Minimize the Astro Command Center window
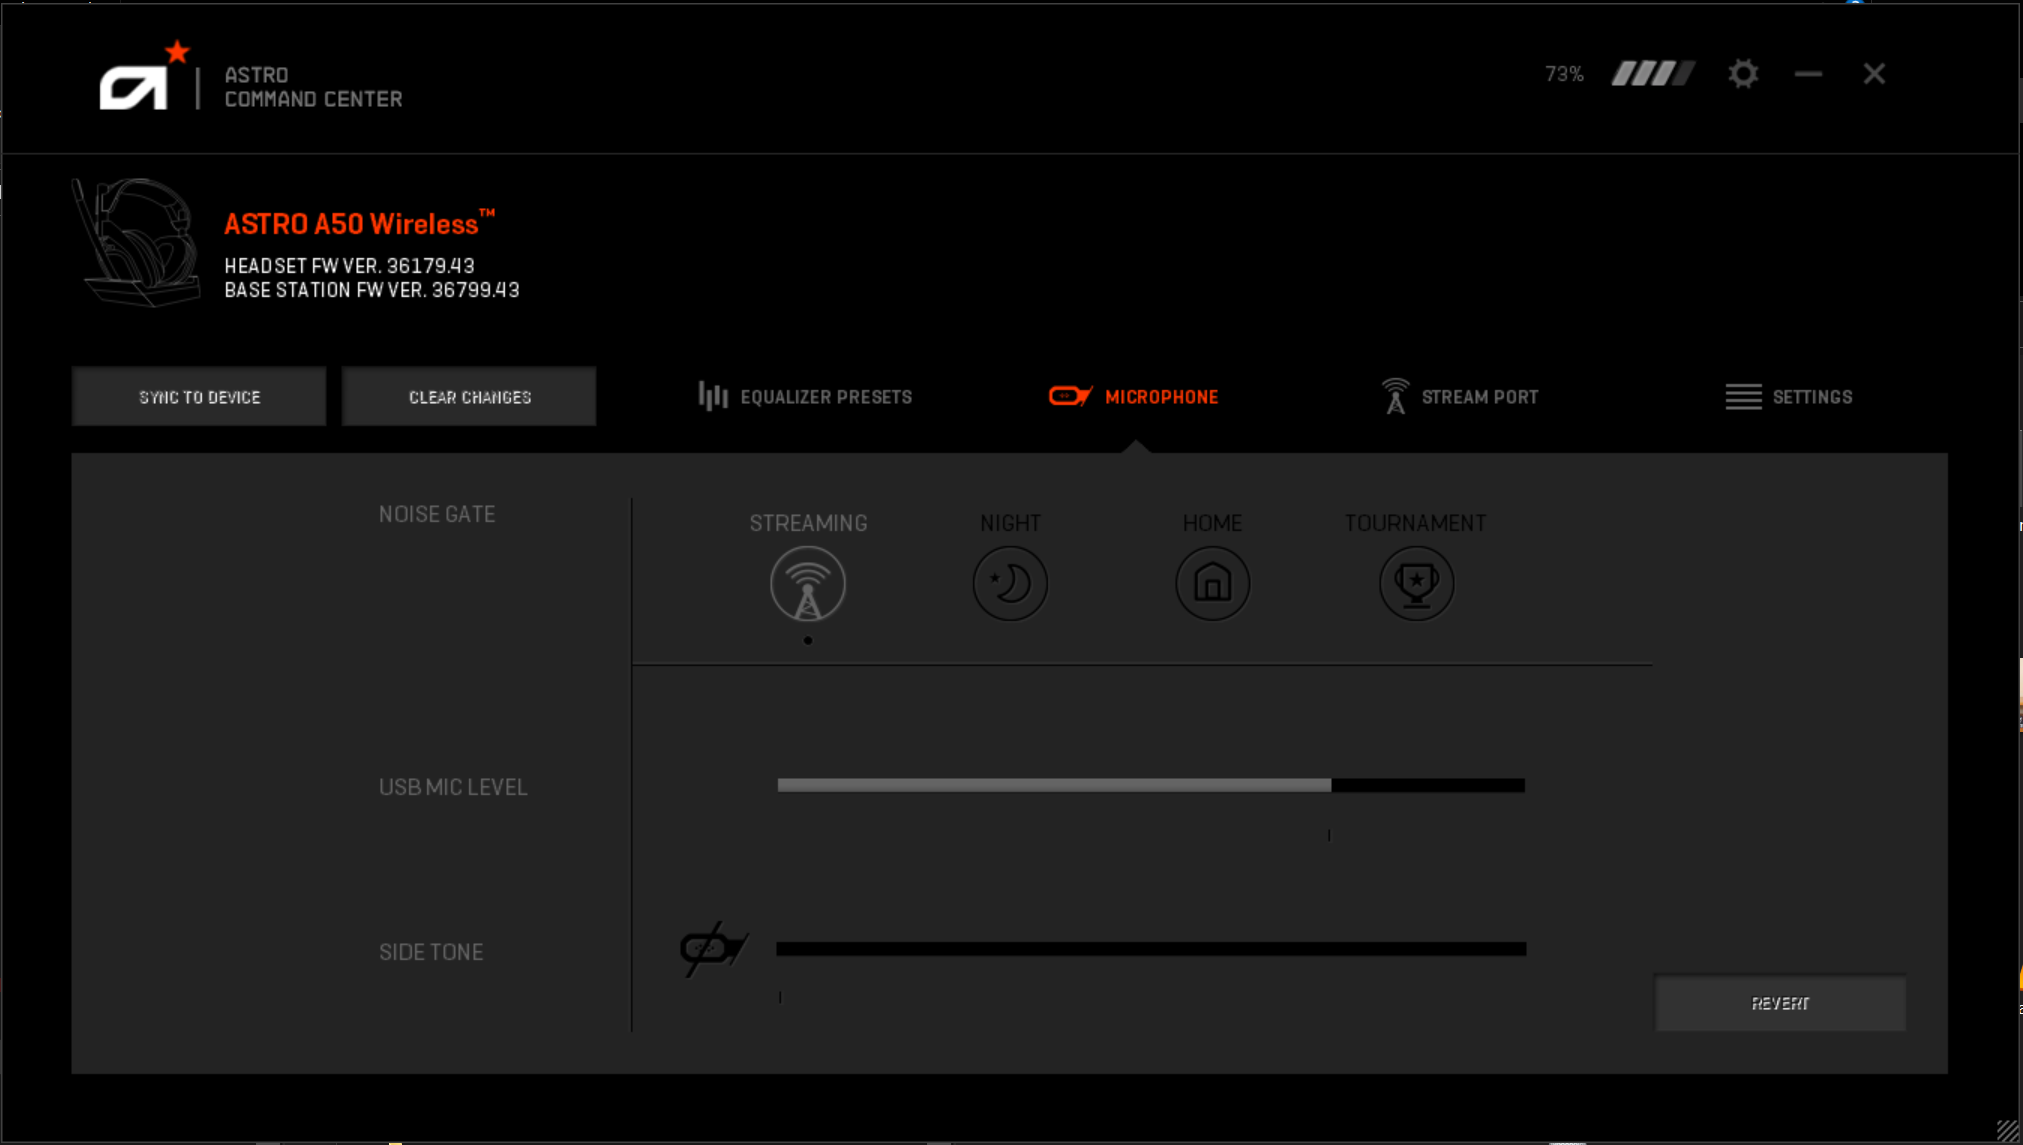Viewport: 2023px width, 1145px height. 1808,74
